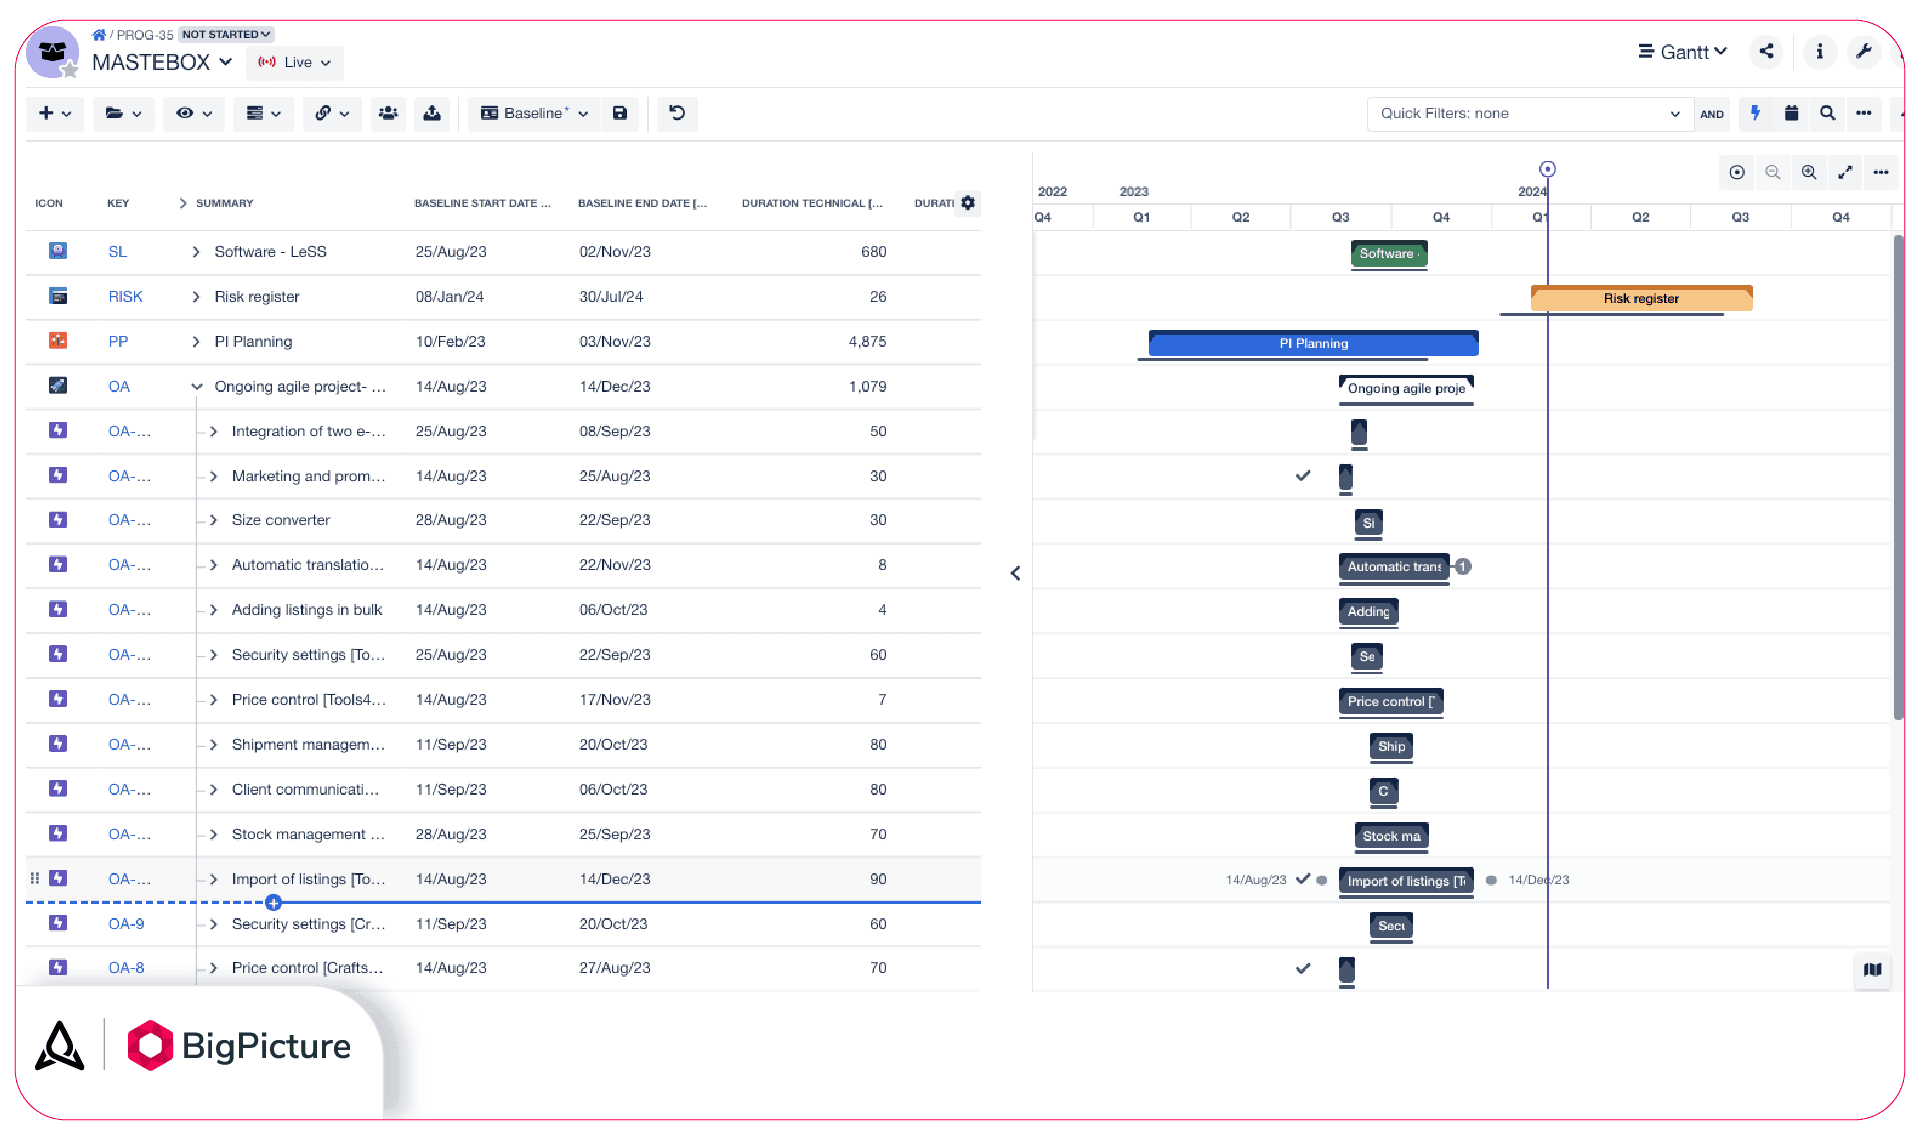
Task: Open the PROG-35 breadcrumb link
Action: click(x=144, y=35)
